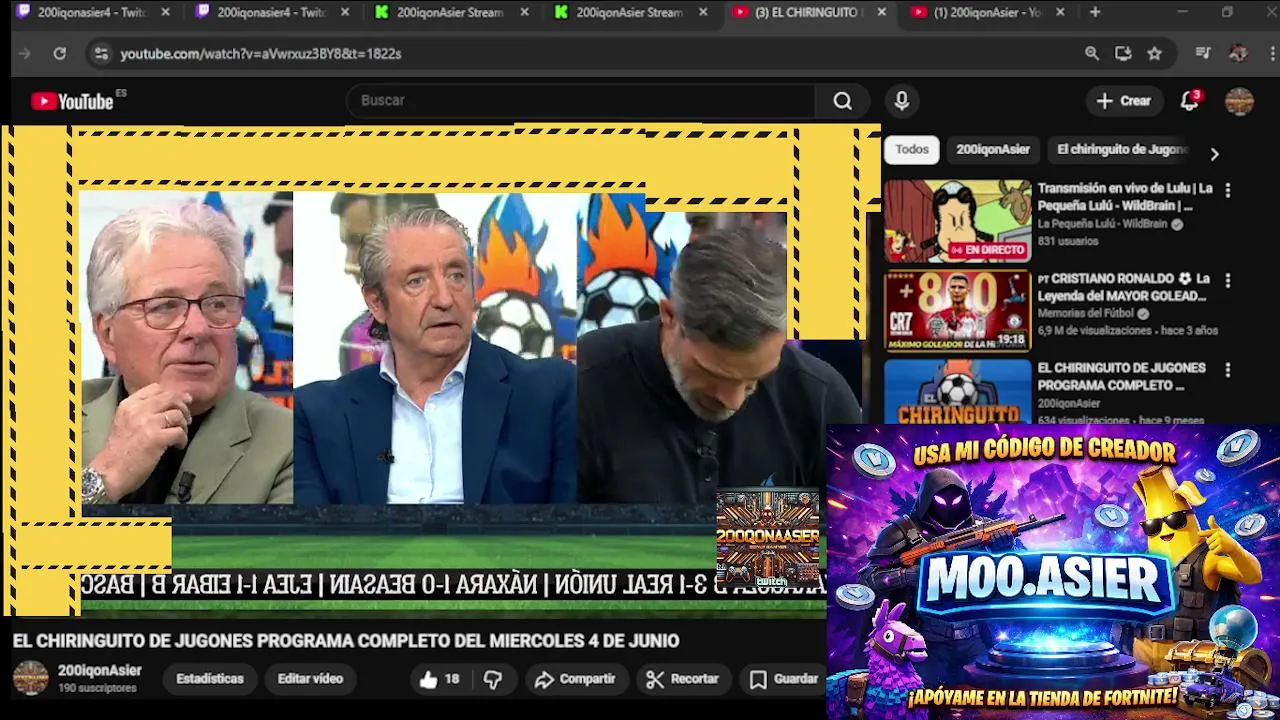This screenshot has width=1280, height=720.
Task: Open the CR7 +800 goals video thumbnail
Action: [957, 311]
